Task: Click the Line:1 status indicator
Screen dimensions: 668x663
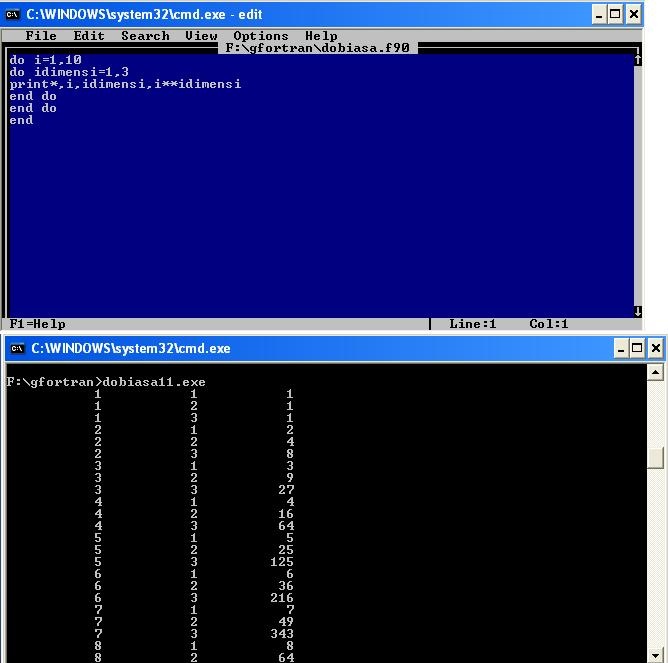Action: coord(472,324)
